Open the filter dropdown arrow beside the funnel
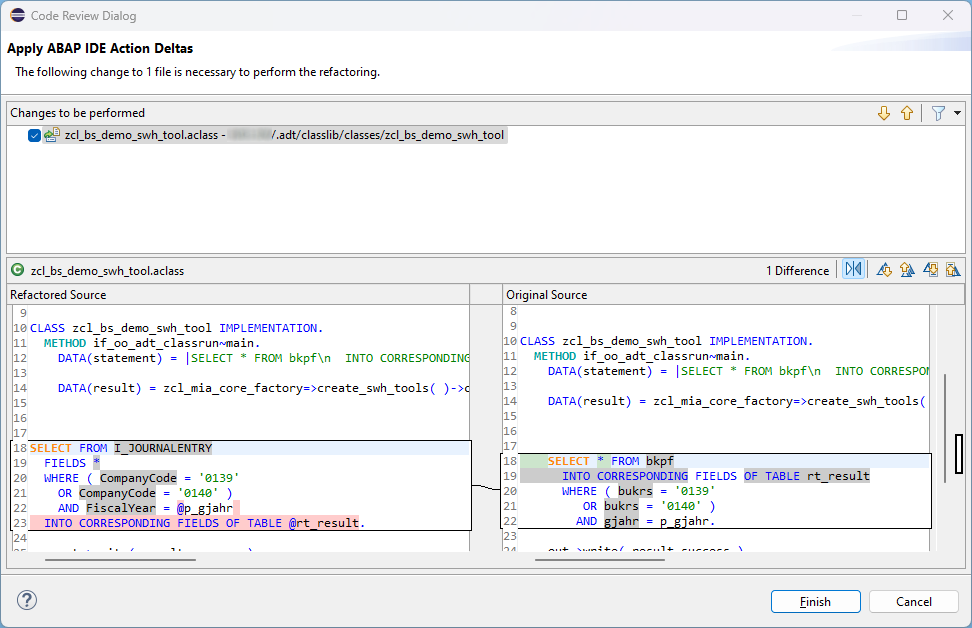972x628 pixels. click(957, 113)
